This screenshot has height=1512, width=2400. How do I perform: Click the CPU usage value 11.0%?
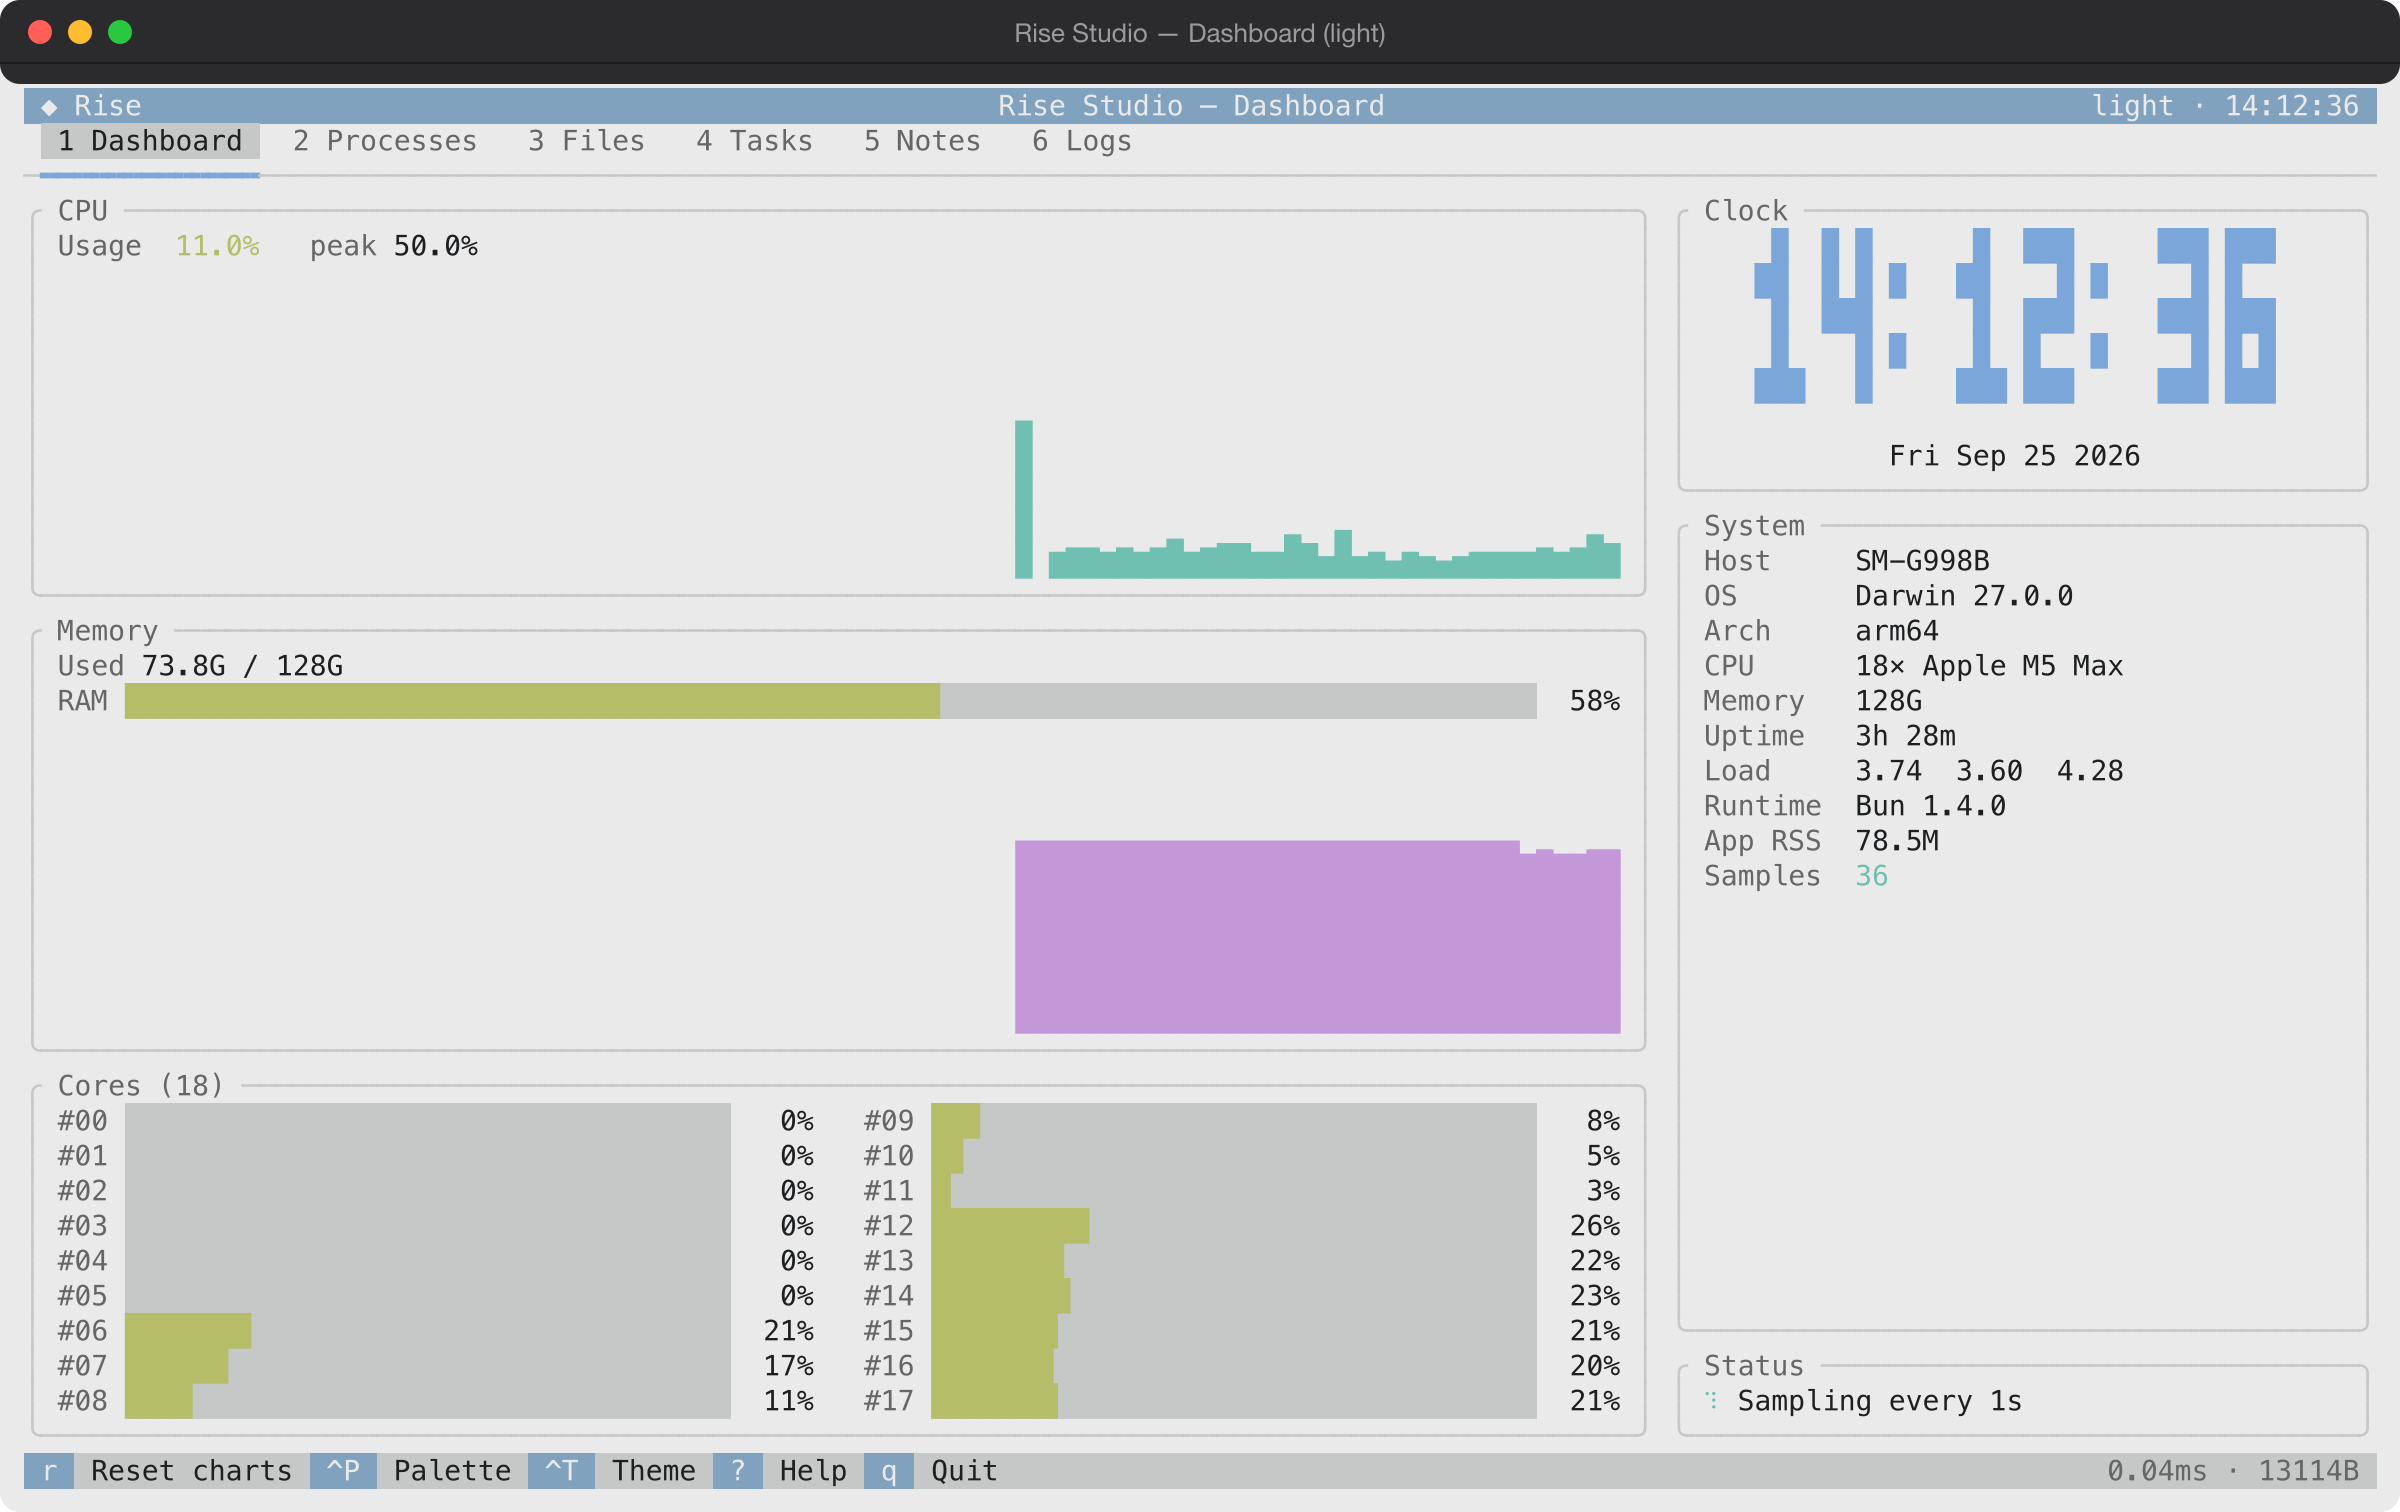tap(217, 246)
